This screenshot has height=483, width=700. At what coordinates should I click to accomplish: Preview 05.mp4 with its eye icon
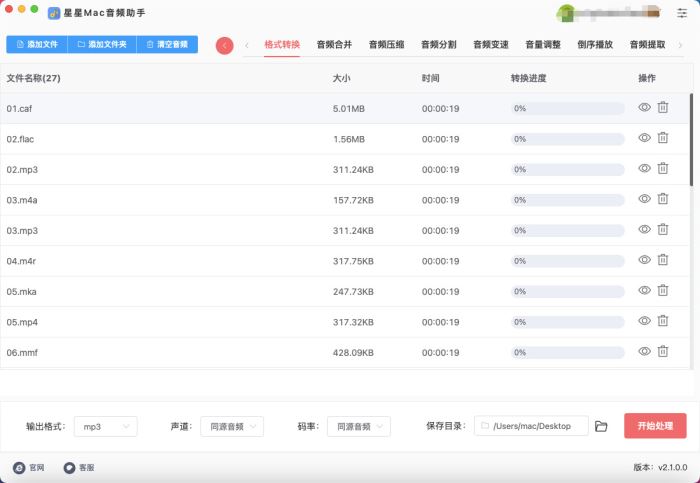tap(644, 321)
